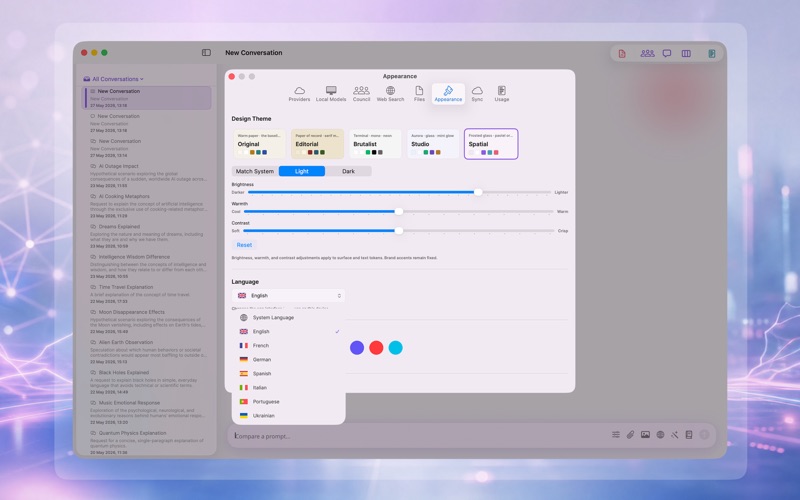Screen dimensions: 800x500
Task: Expand the All Conversations dropdown
Action: (113, 79)
